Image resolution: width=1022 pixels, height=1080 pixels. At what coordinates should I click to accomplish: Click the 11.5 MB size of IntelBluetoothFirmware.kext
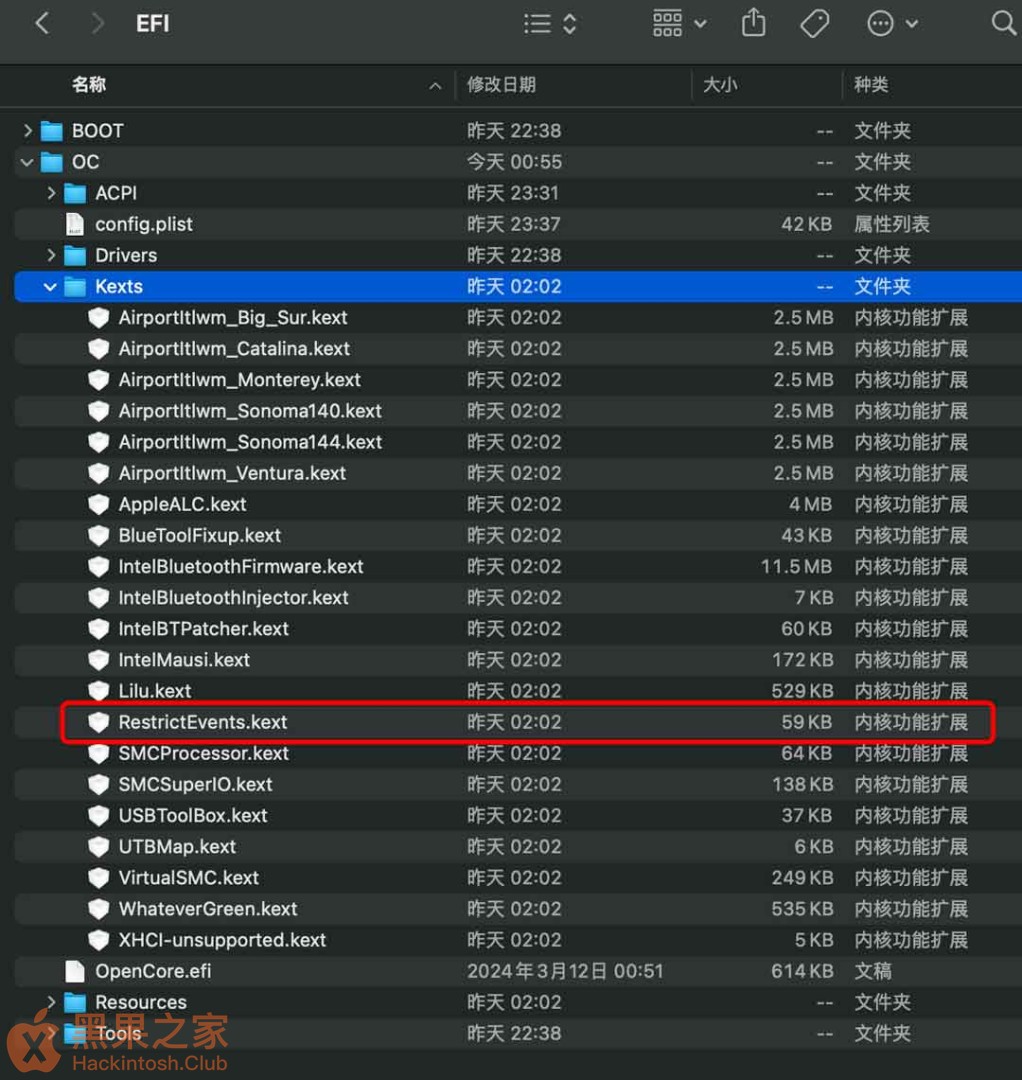797,566
